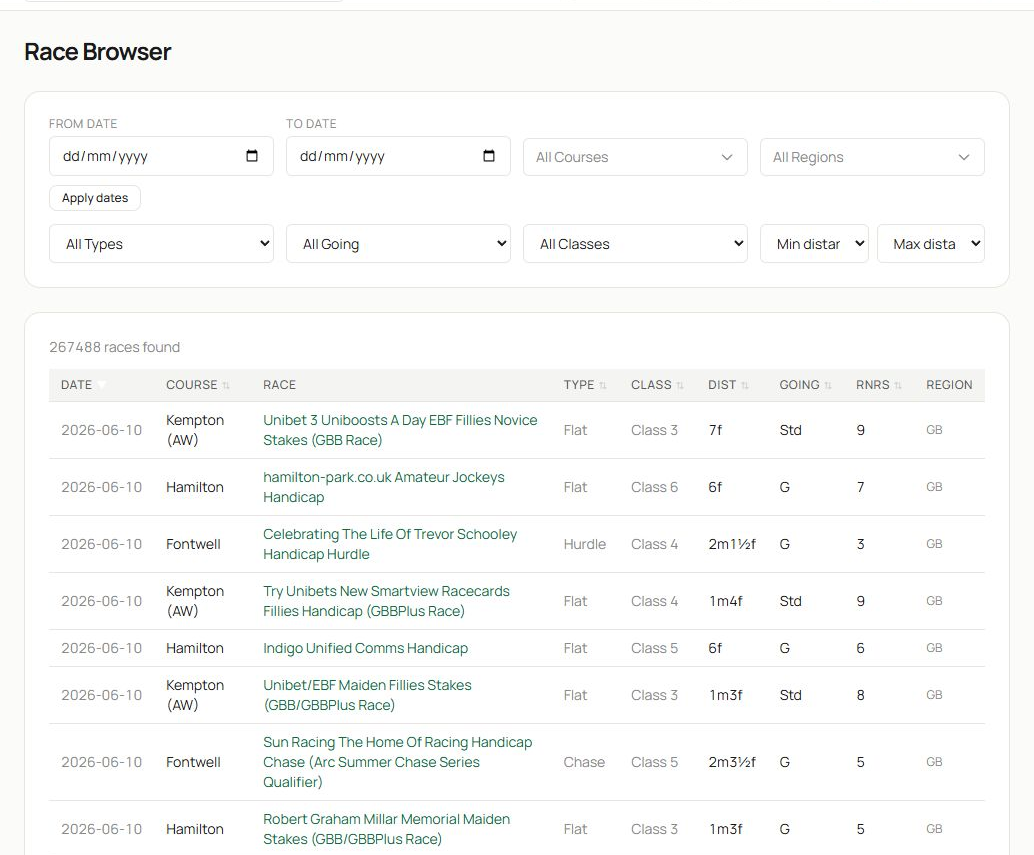1034x855 pixels.
Task: Open the Min distance dropdown
Action: 814,244
